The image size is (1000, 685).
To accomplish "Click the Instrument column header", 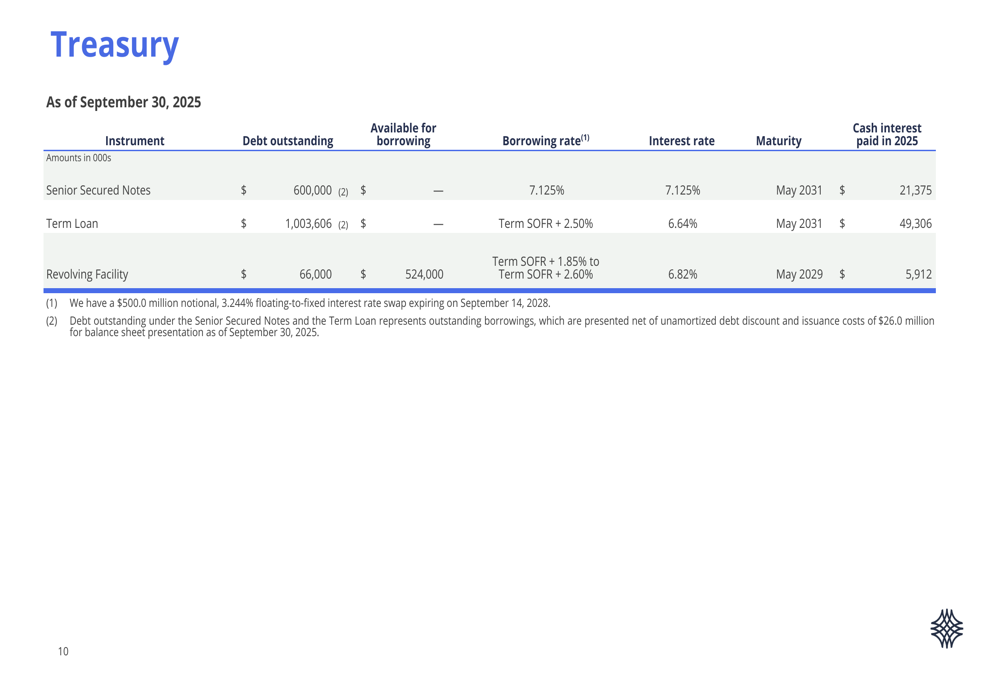I will coord(134,141).
